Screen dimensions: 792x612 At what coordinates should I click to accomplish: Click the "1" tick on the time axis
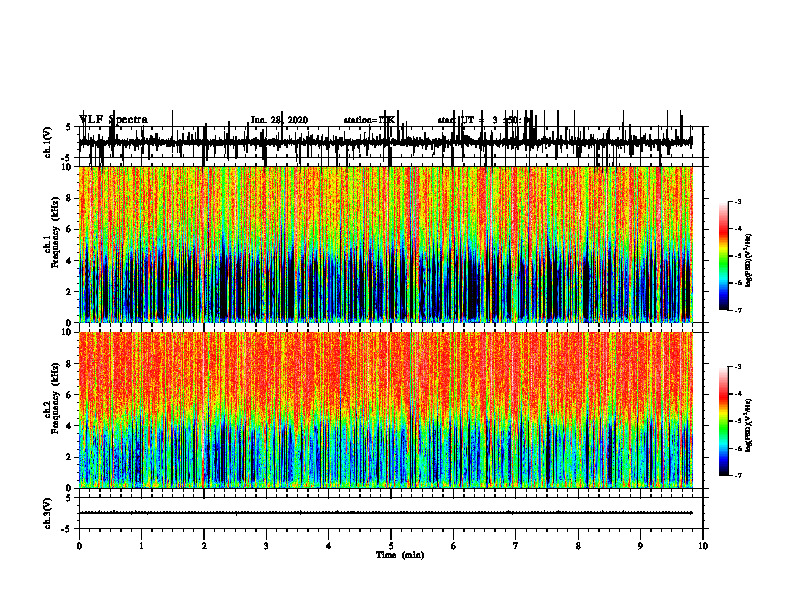point(141,546)
